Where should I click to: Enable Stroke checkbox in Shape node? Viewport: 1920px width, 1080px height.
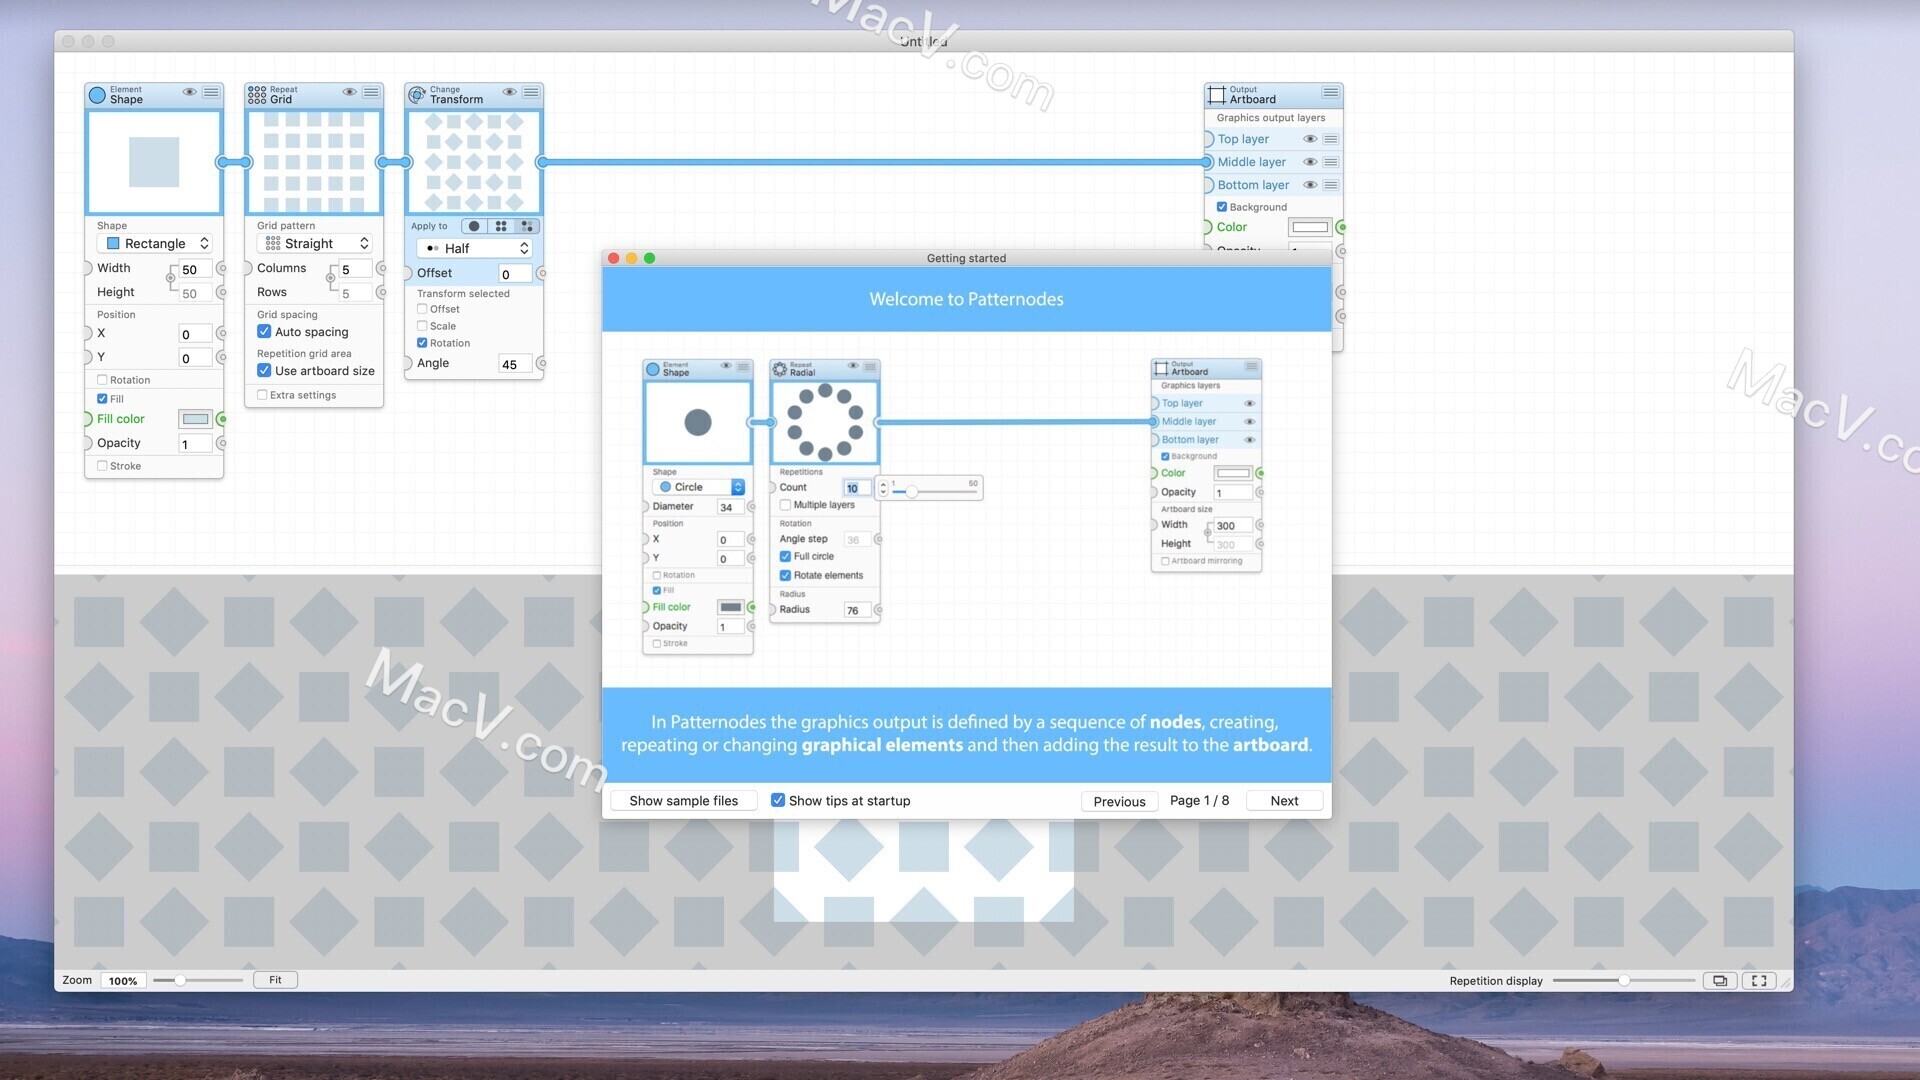pos(102,466)
